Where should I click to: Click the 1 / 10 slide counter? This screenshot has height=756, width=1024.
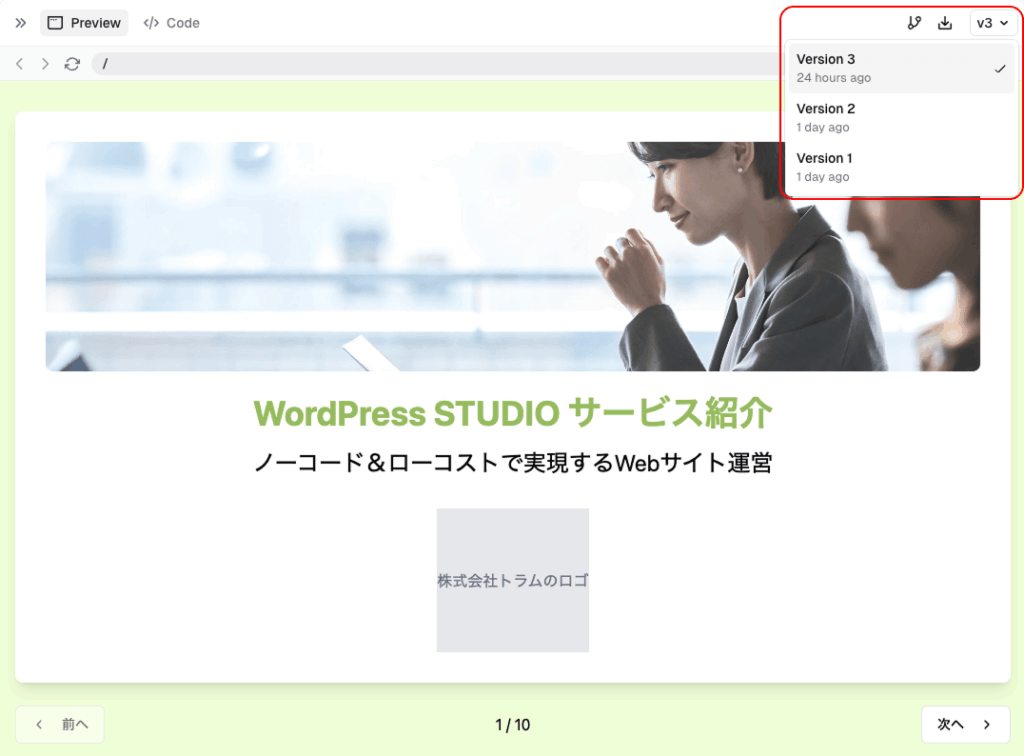[513, 725]
